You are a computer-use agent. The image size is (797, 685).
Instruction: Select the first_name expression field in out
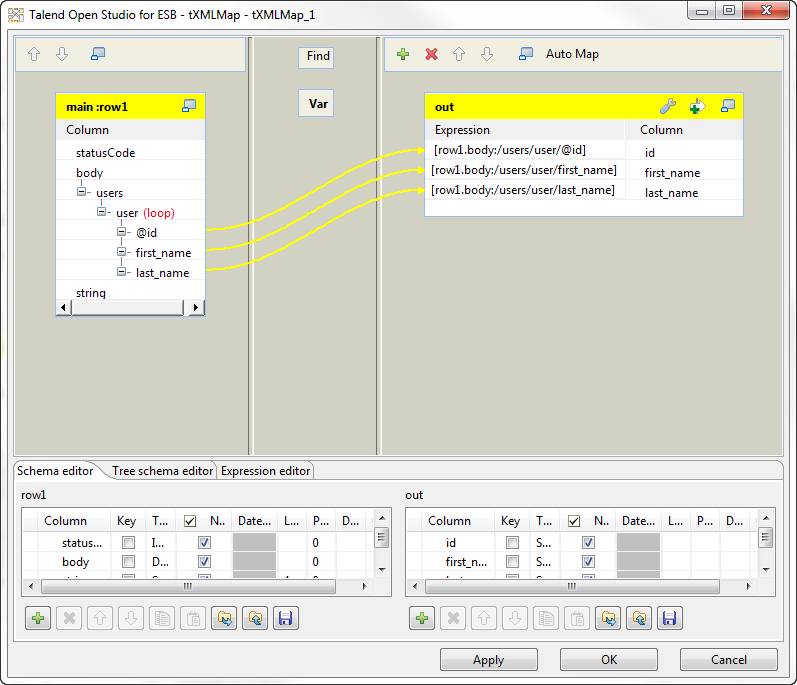click(524, 171)
